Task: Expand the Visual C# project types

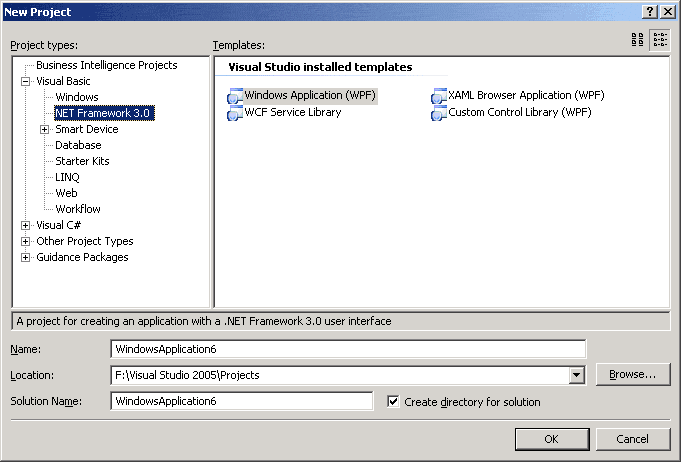Action: (26, 225)
